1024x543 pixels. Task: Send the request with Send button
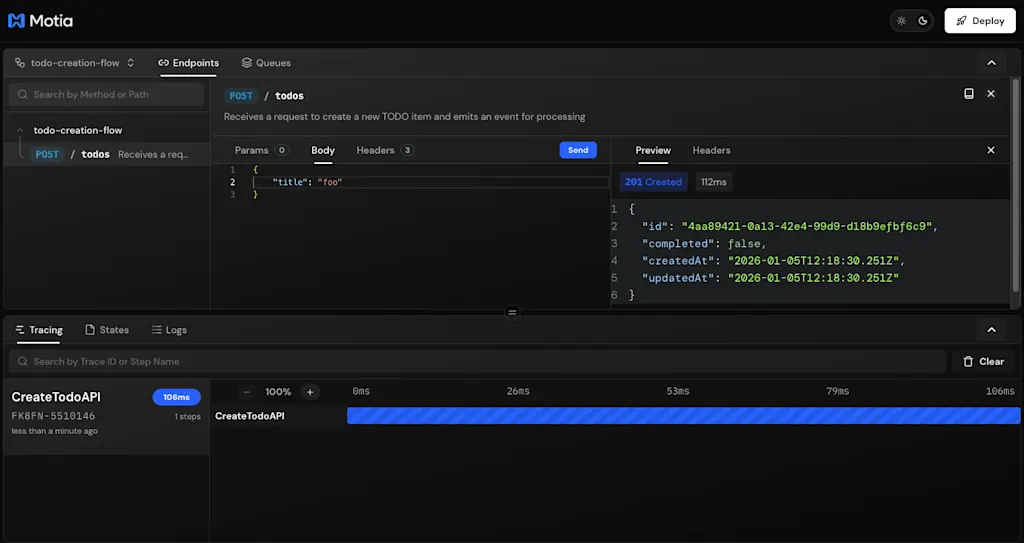pos(578,150)
